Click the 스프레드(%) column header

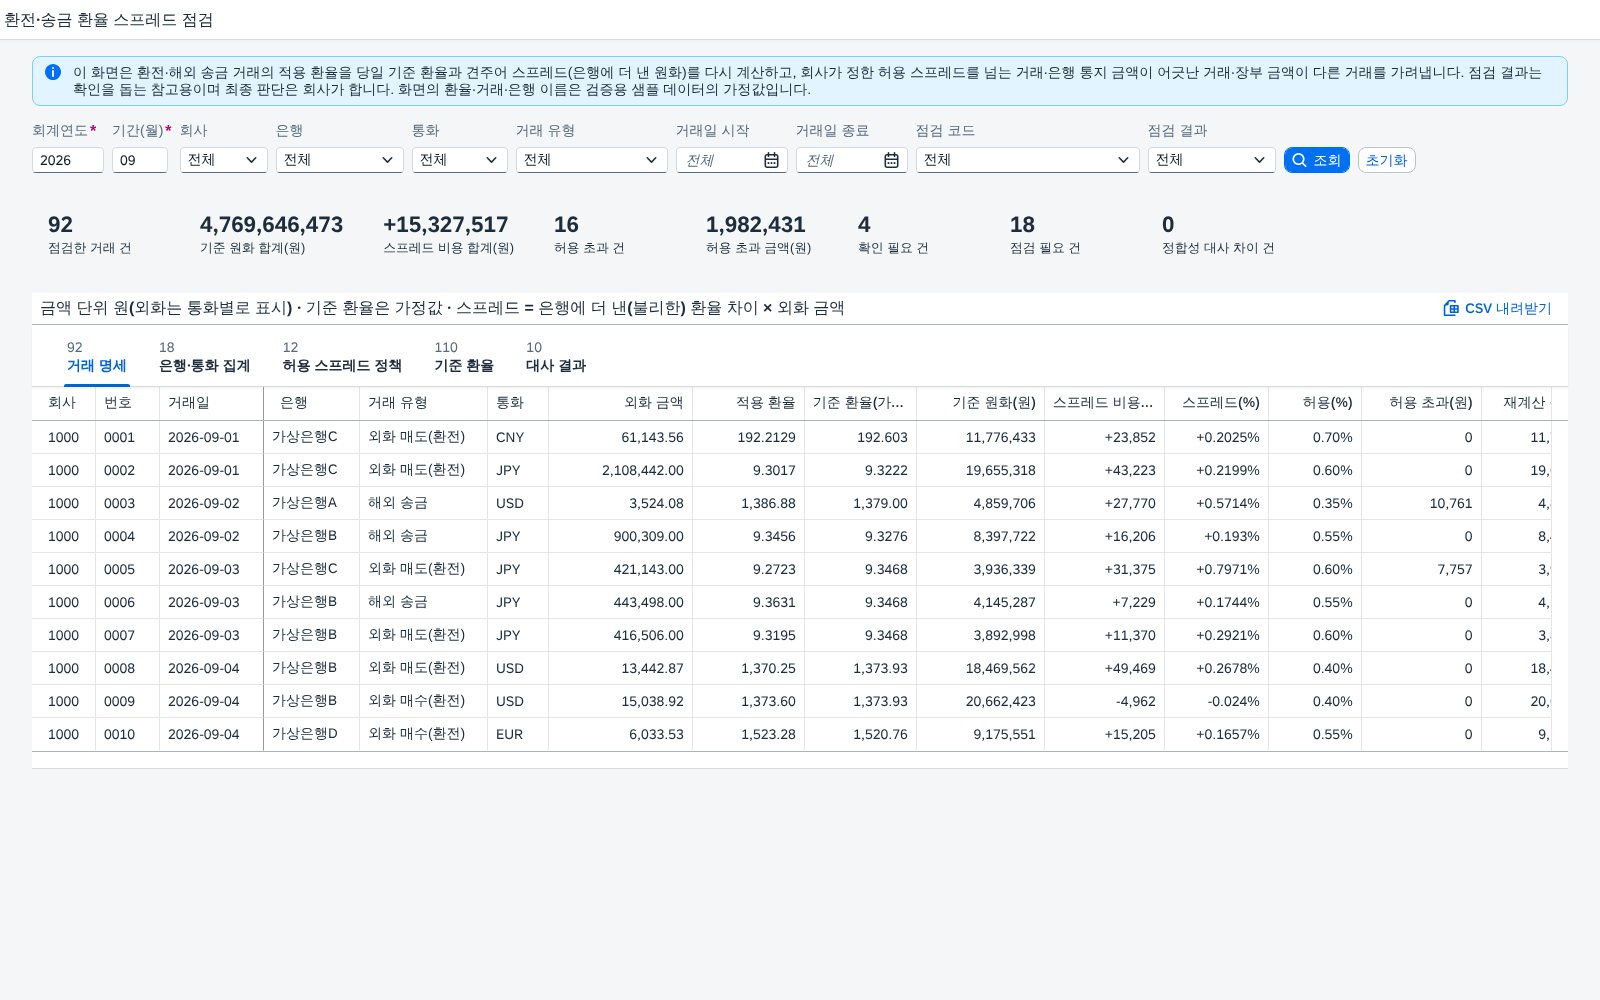(x=1216, y=403)
